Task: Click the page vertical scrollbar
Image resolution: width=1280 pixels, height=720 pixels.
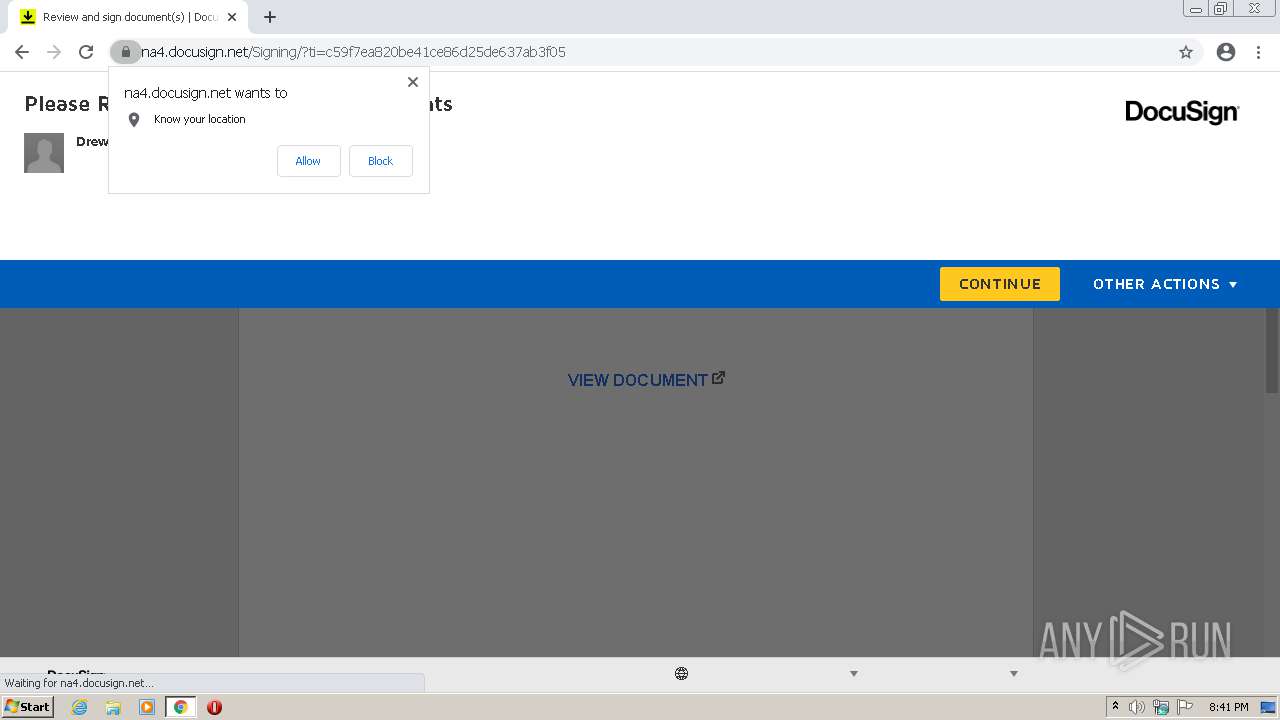Action: tap(1272, 350)
